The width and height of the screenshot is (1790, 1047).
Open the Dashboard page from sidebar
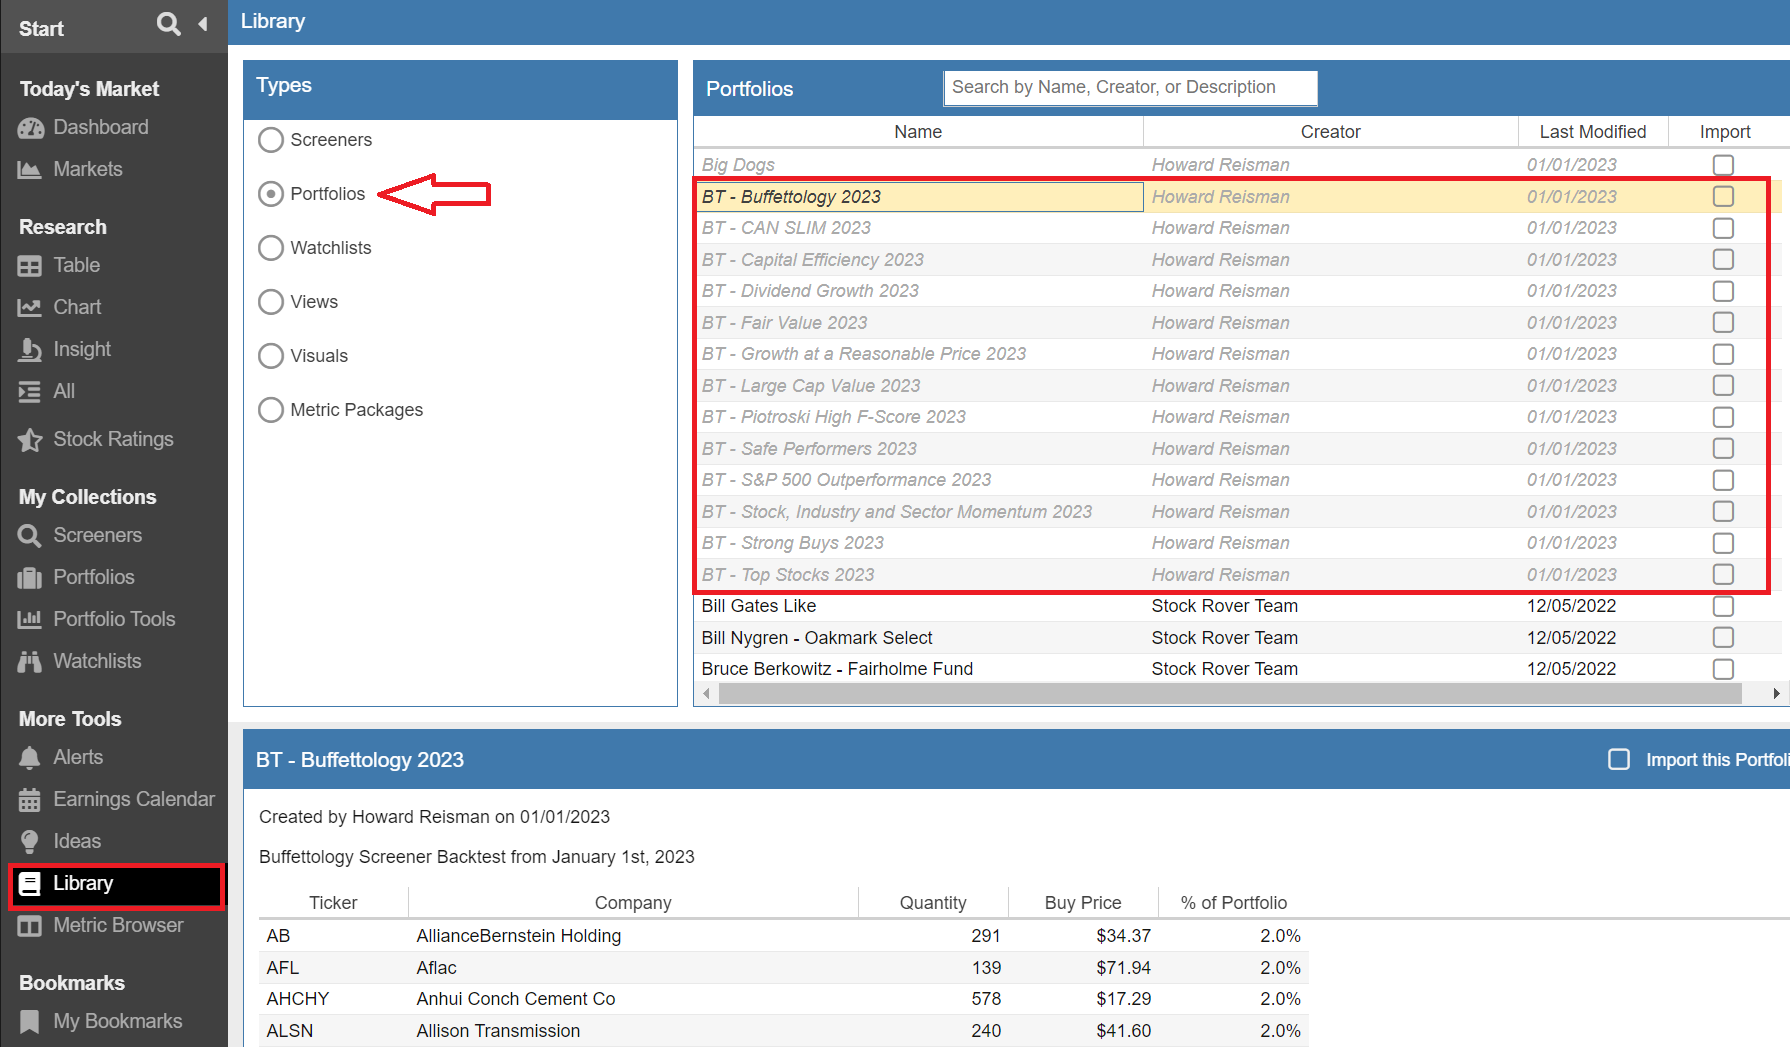101,128
